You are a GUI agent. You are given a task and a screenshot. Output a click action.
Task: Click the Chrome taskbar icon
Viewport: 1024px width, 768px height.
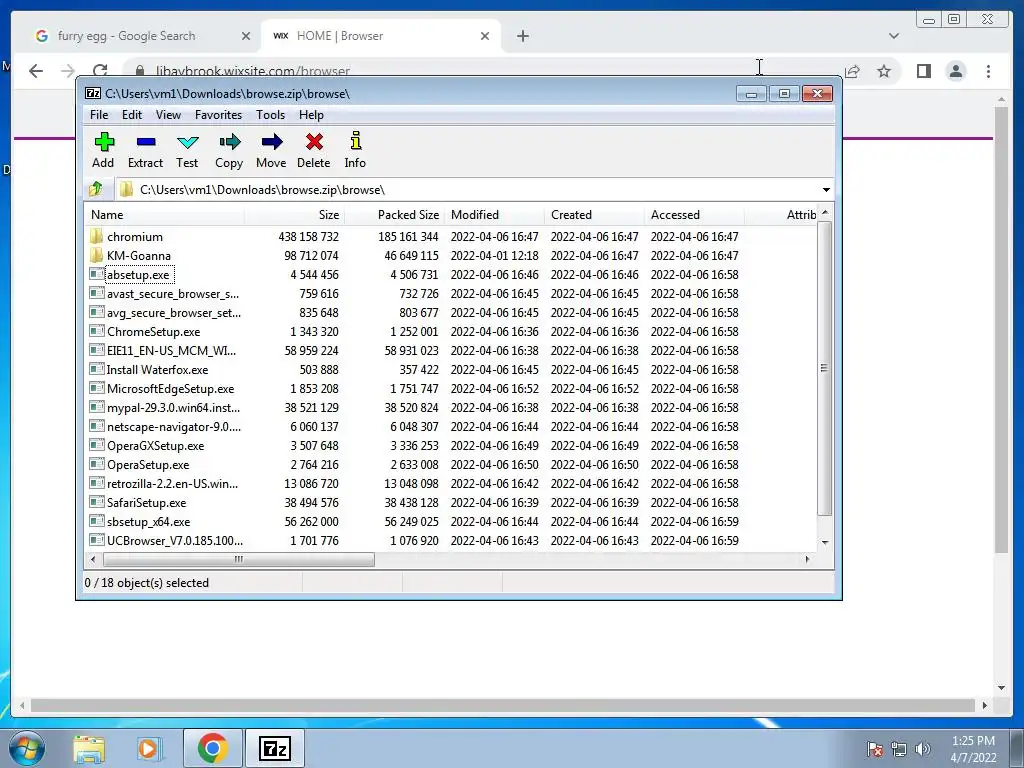click(x=212, y=748)
